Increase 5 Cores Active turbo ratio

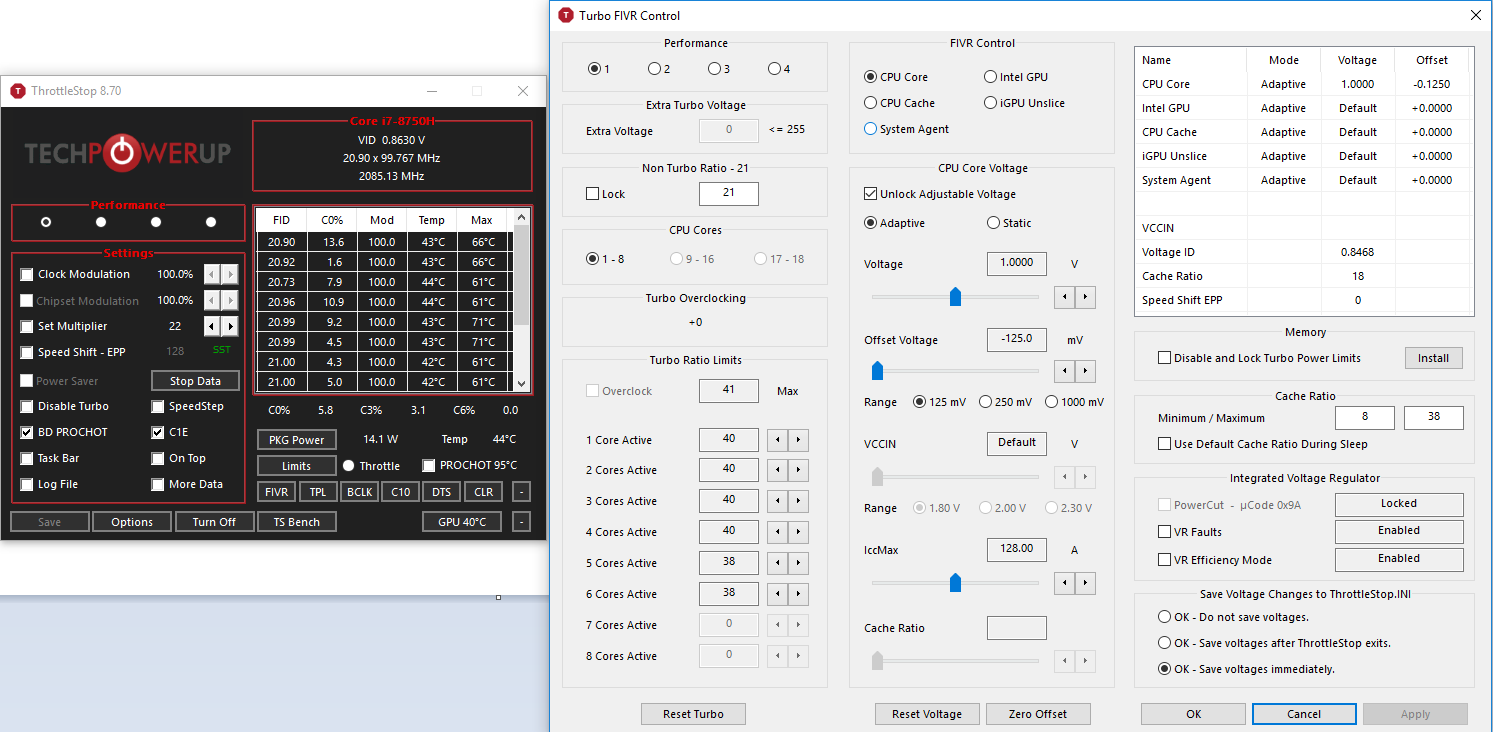coord(798,563)
